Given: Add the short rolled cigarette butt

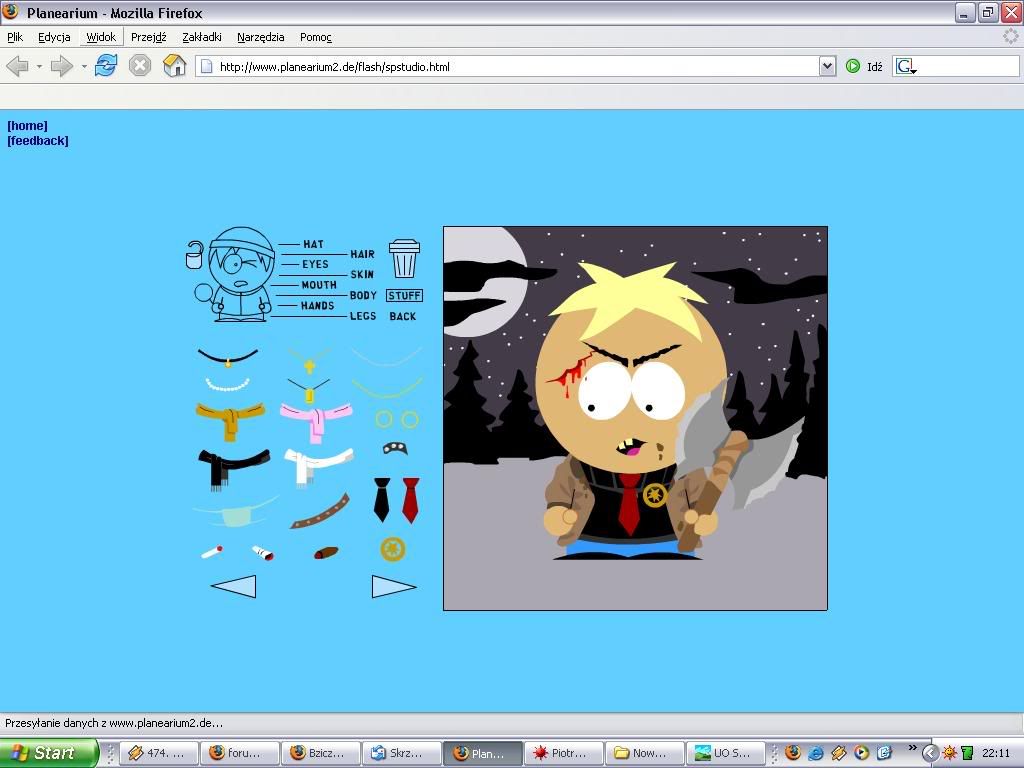Looking at the screenshot, I should click(x=263, y=552).
